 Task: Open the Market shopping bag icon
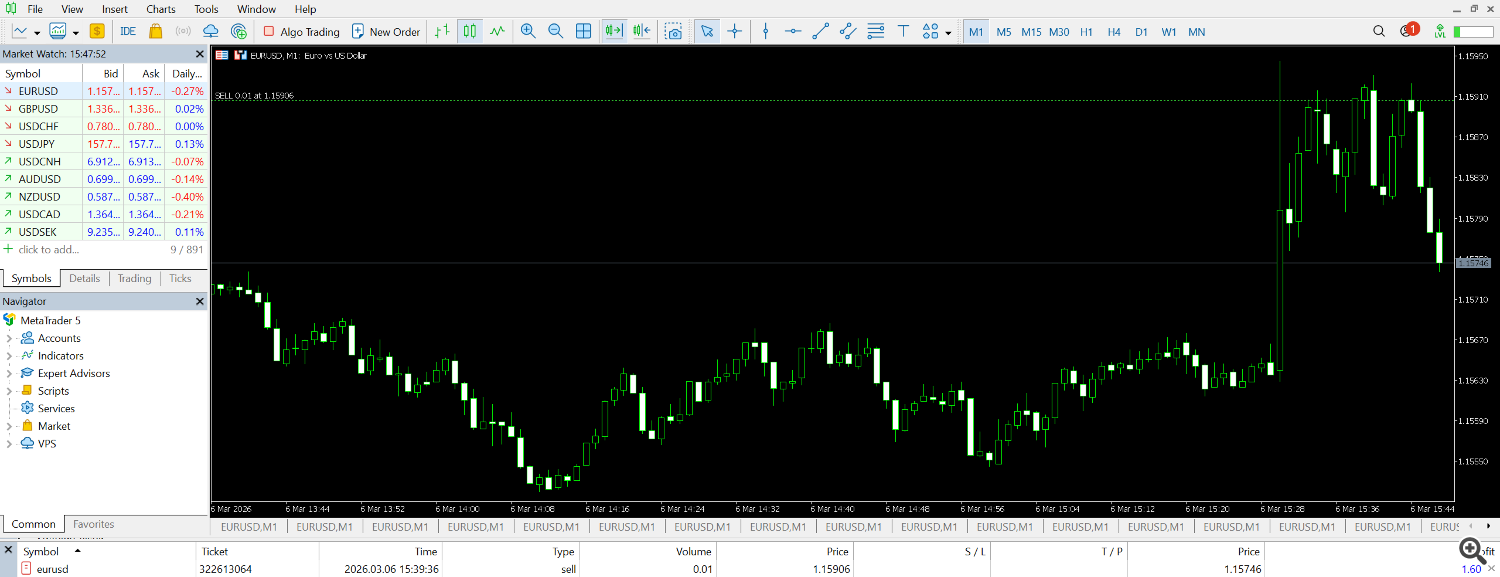[x=156, y=31]
